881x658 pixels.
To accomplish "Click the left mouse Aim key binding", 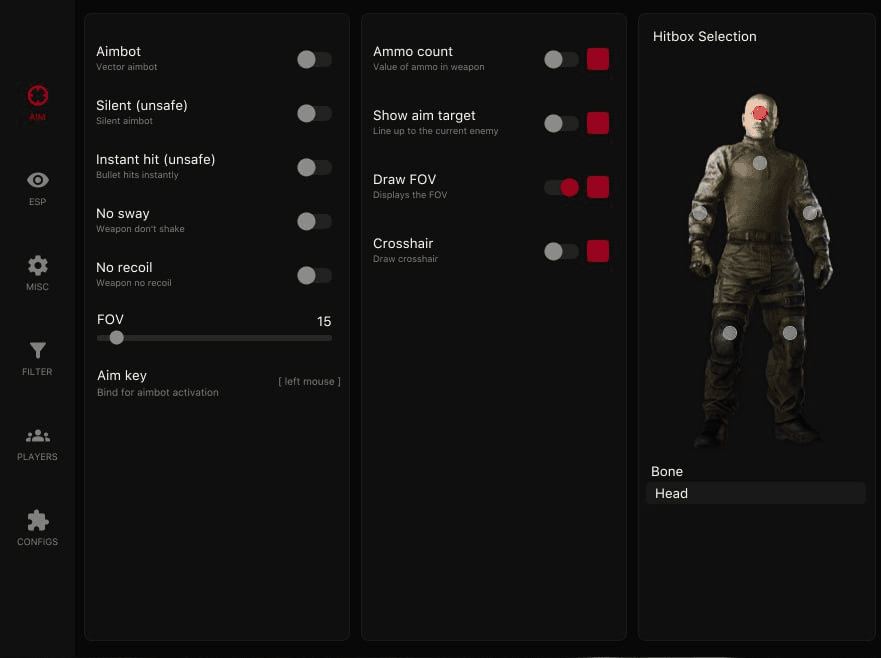I will tap(309, 382).
